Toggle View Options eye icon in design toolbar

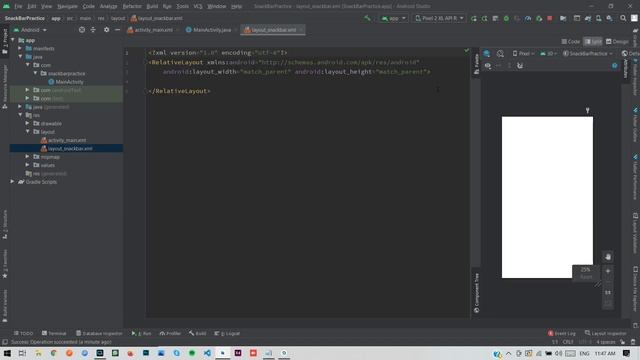click(488, 65)
